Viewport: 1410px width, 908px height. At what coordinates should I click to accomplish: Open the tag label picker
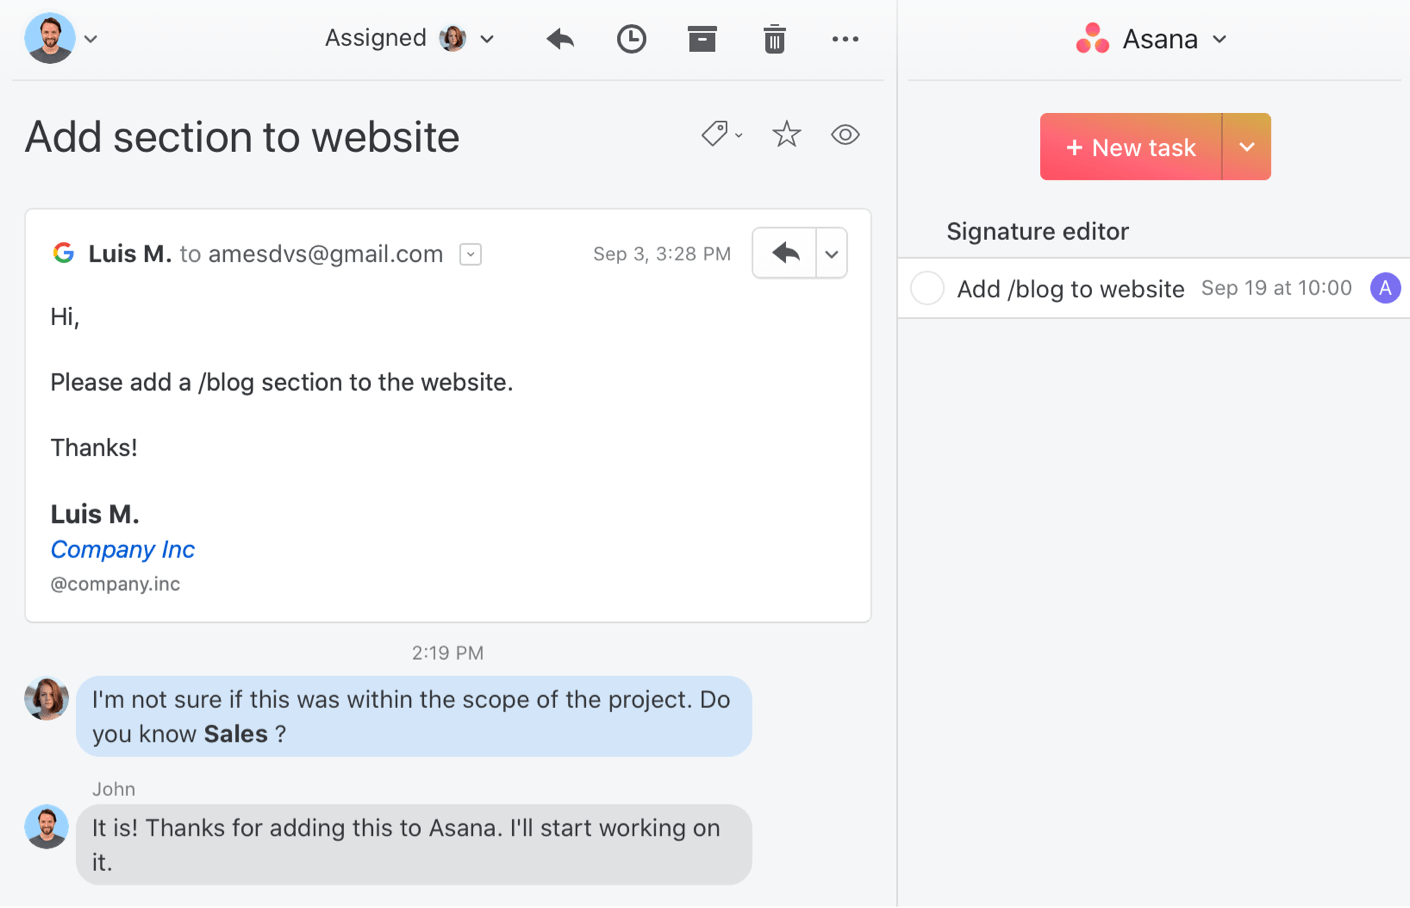(721, 134)
